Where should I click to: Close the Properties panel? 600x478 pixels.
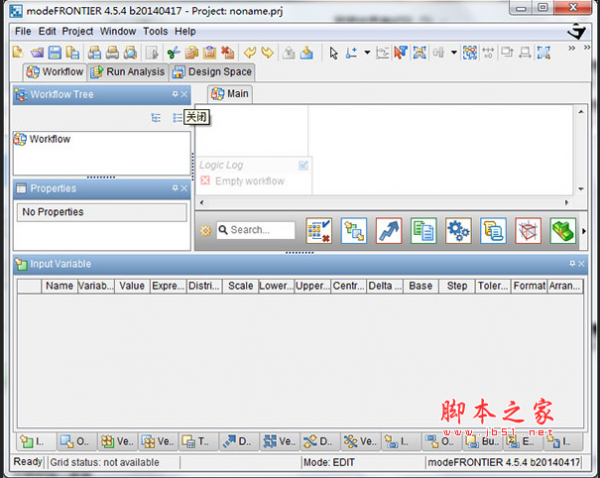click(x=184, y=188)
